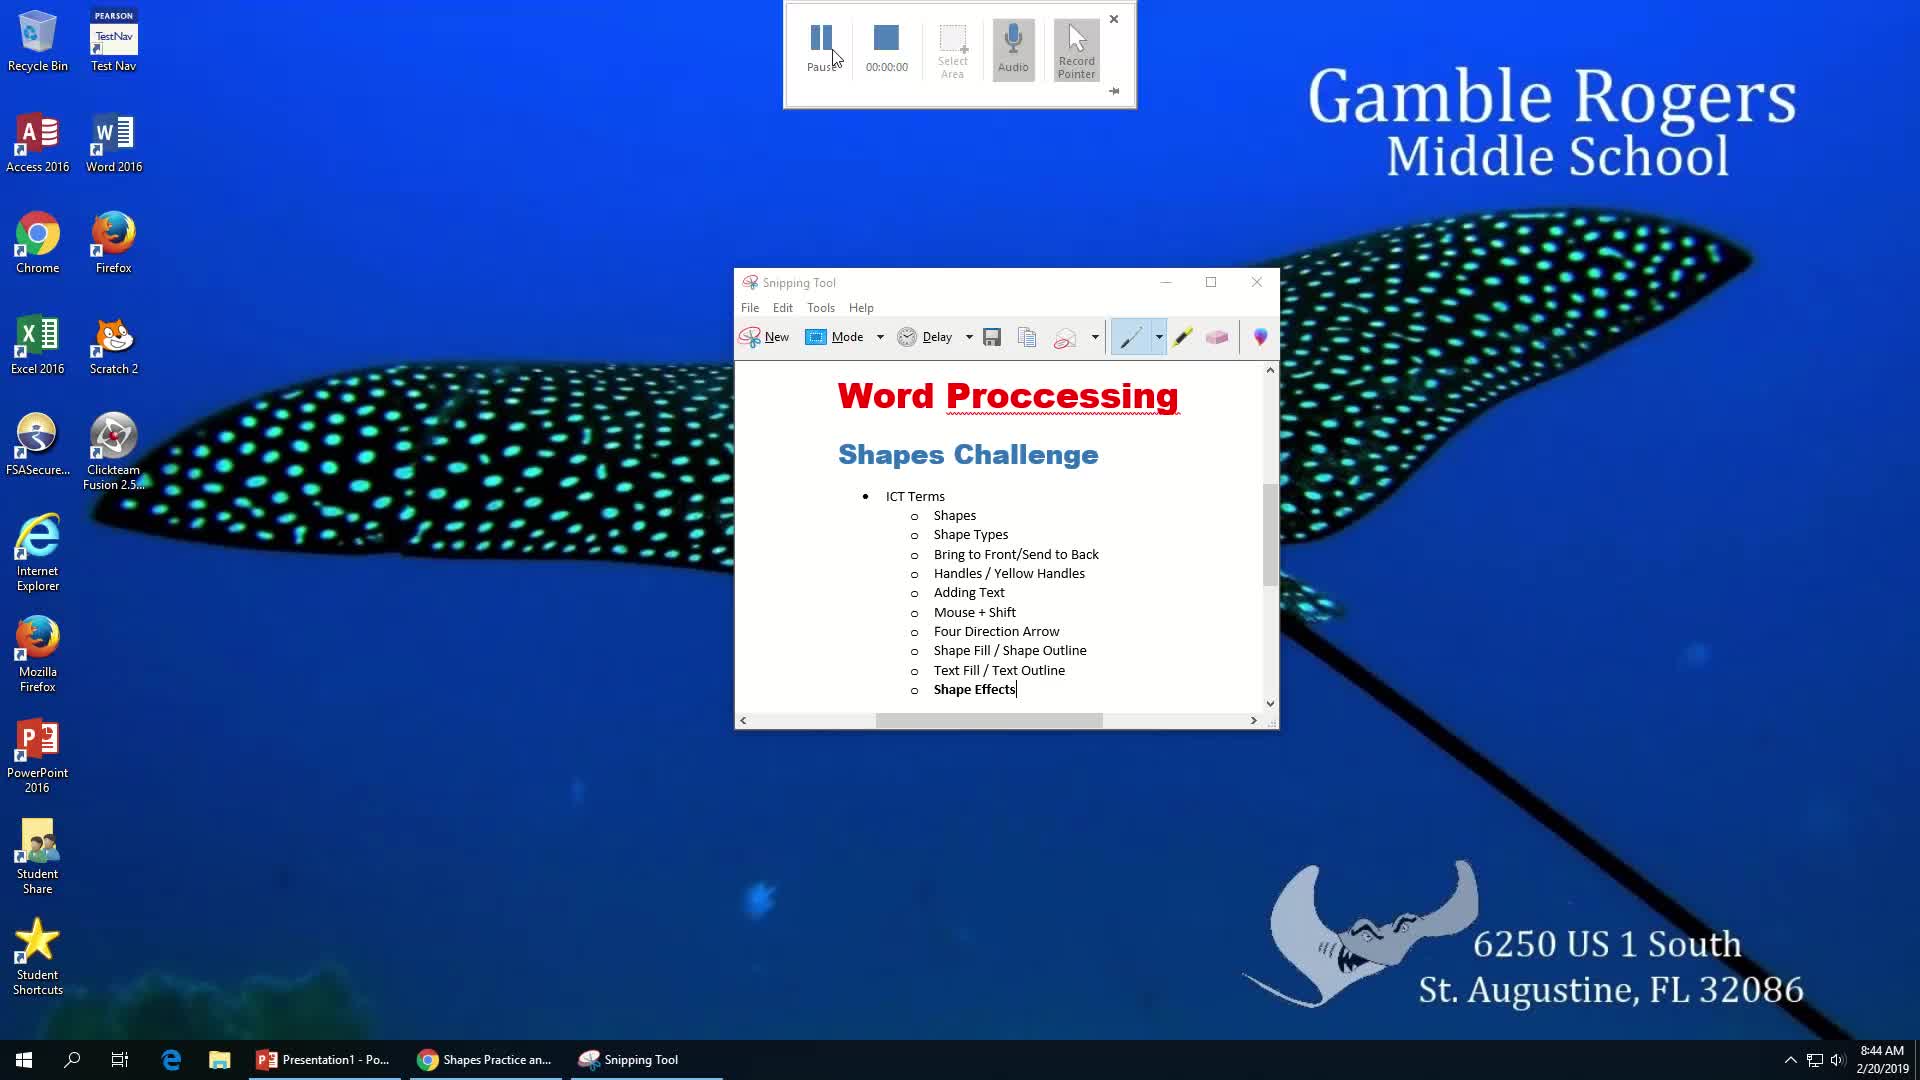The image size is (1920, 1080).
Task: Select Scratch 2 desktop shortcut
Action: (x=114, y=345)
